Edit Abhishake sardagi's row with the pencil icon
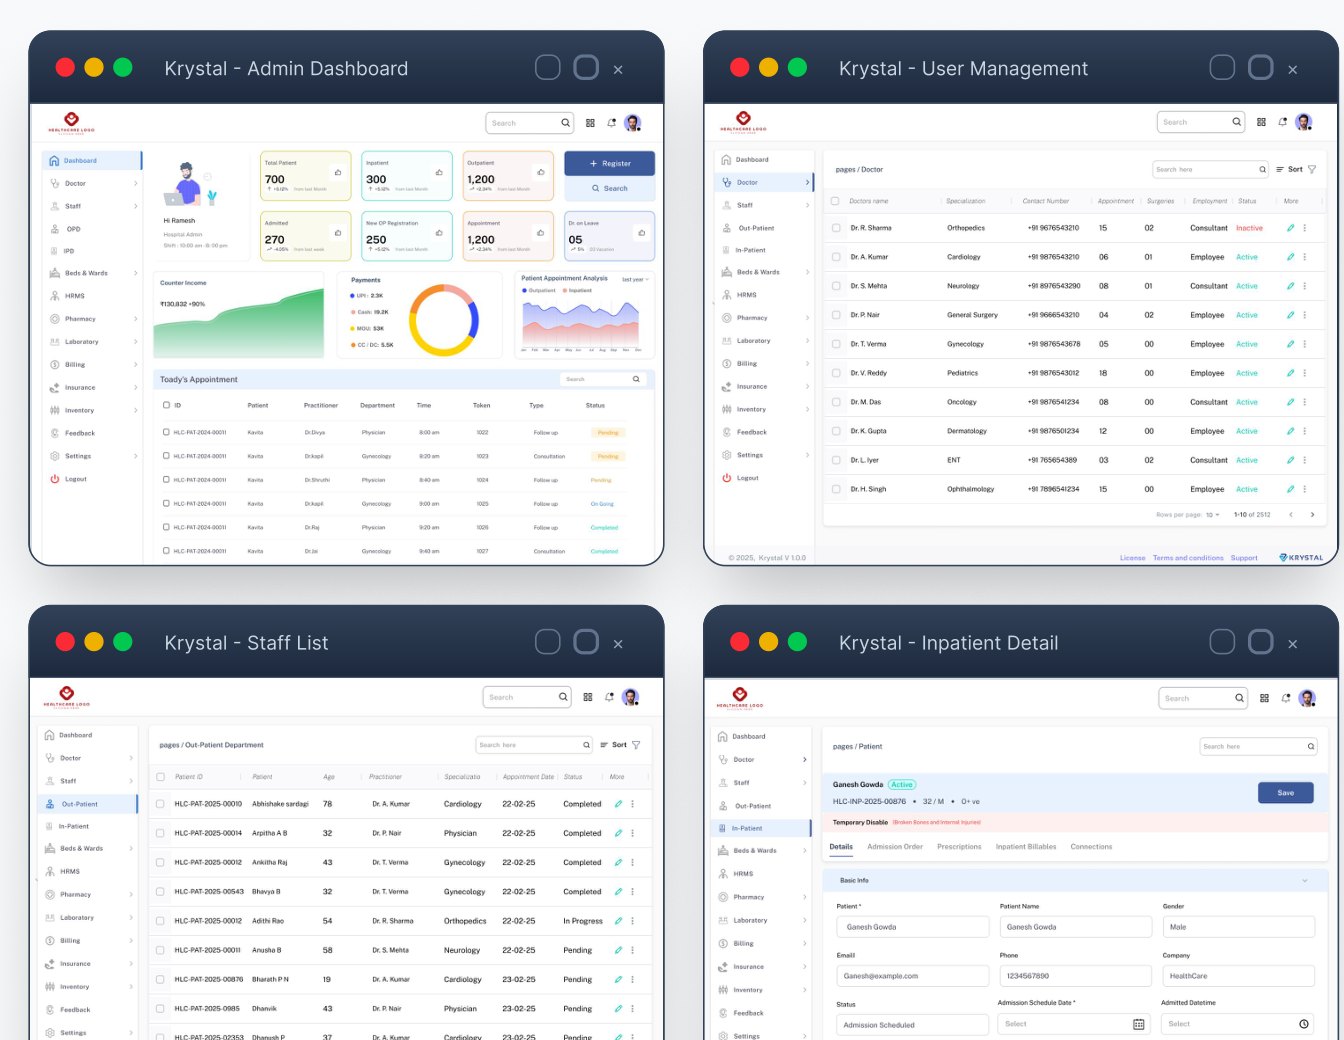This screenshot has height=1040, width=1344. point(618,804)
